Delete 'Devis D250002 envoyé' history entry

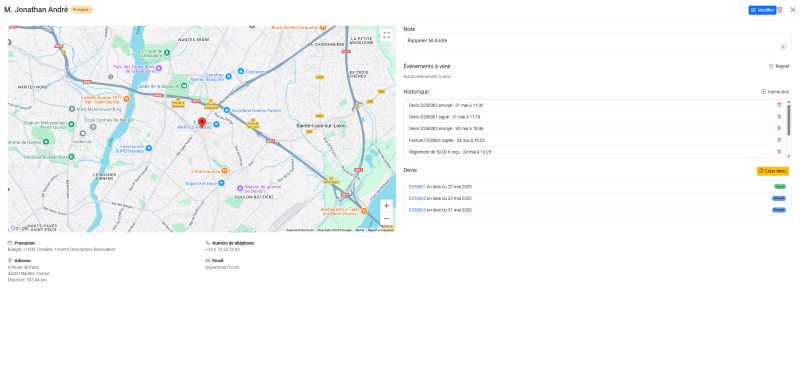click(779, 129)
